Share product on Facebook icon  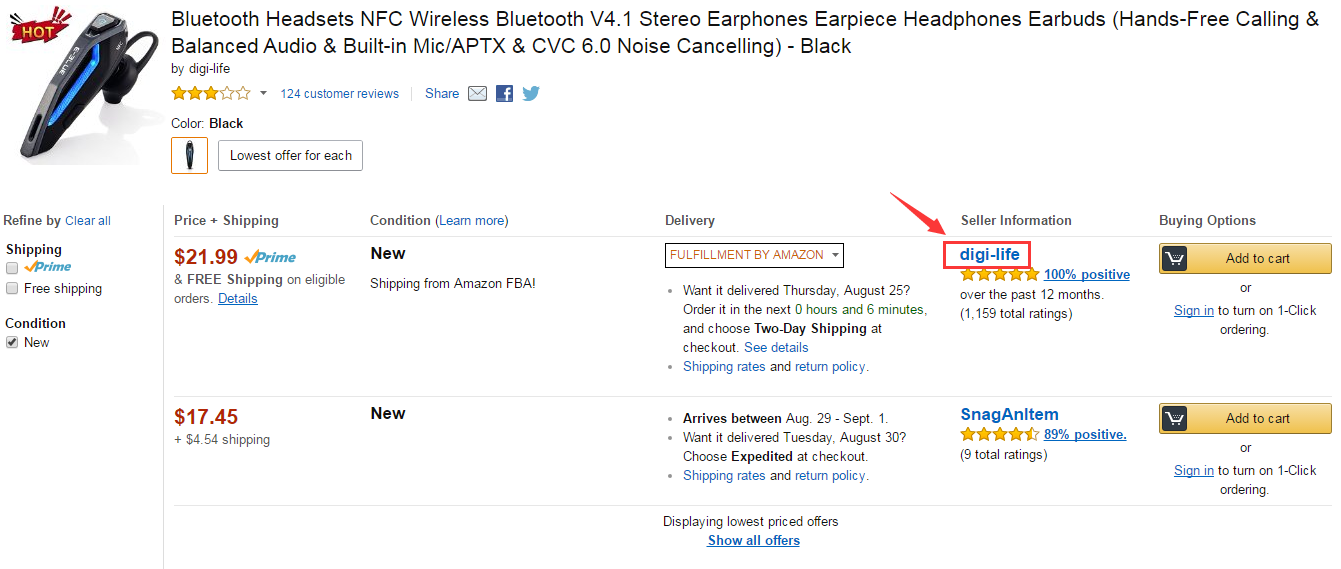coord(504,93)
